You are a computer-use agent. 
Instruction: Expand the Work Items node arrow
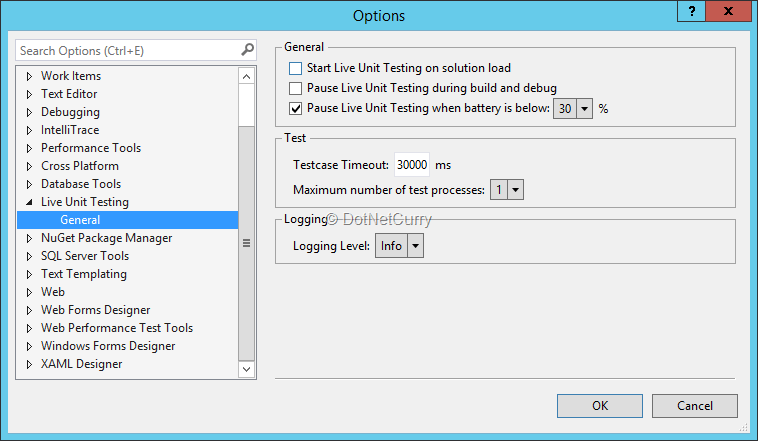click(29, 76)
